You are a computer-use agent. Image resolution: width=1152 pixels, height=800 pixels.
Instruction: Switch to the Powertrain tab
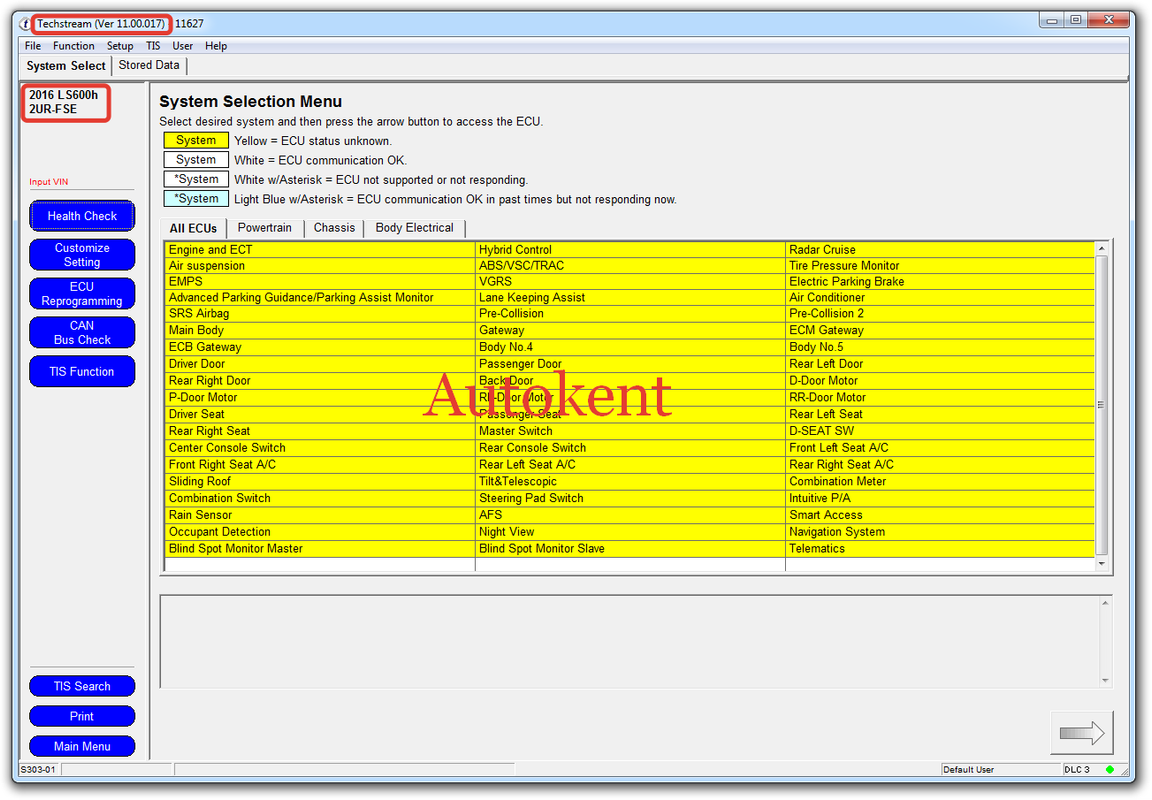pyautogui.click(x=264, y=228)
